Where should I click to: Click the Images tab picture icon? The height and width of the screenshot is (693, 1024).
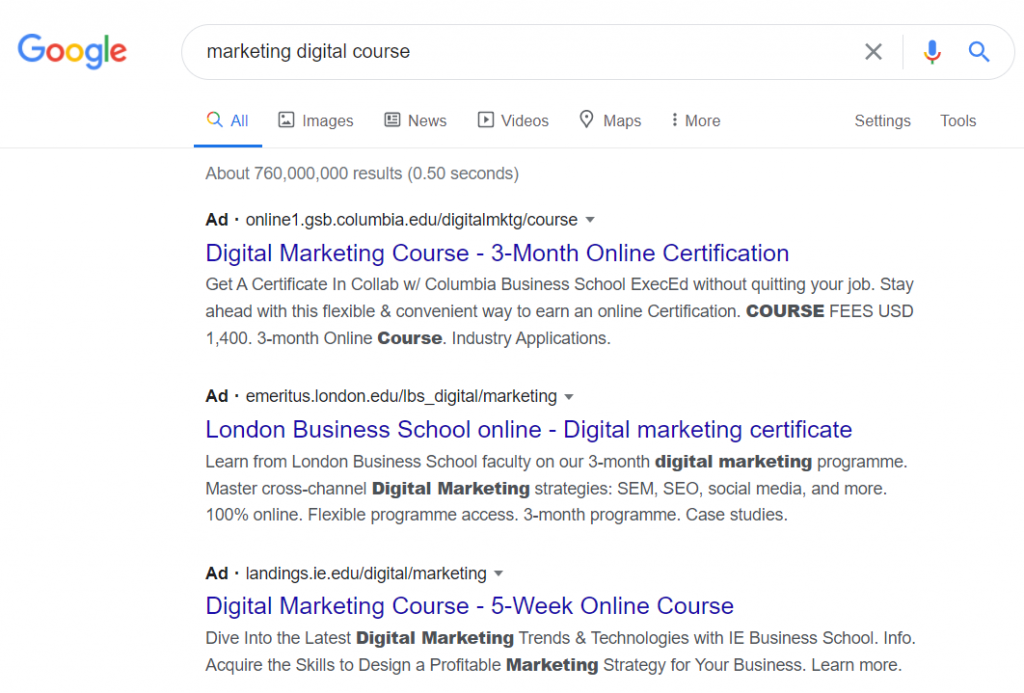(286, 120)
